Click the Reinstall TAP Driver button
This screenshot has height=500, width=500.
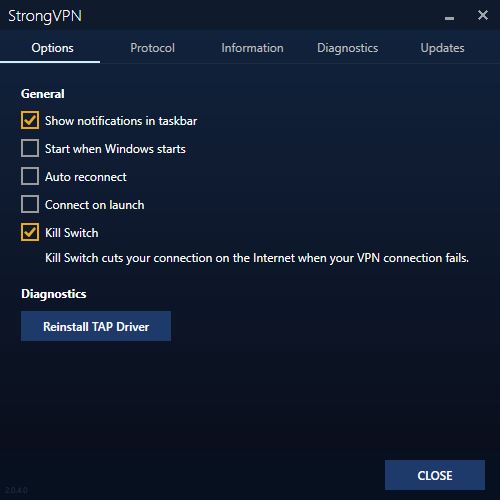96,326
